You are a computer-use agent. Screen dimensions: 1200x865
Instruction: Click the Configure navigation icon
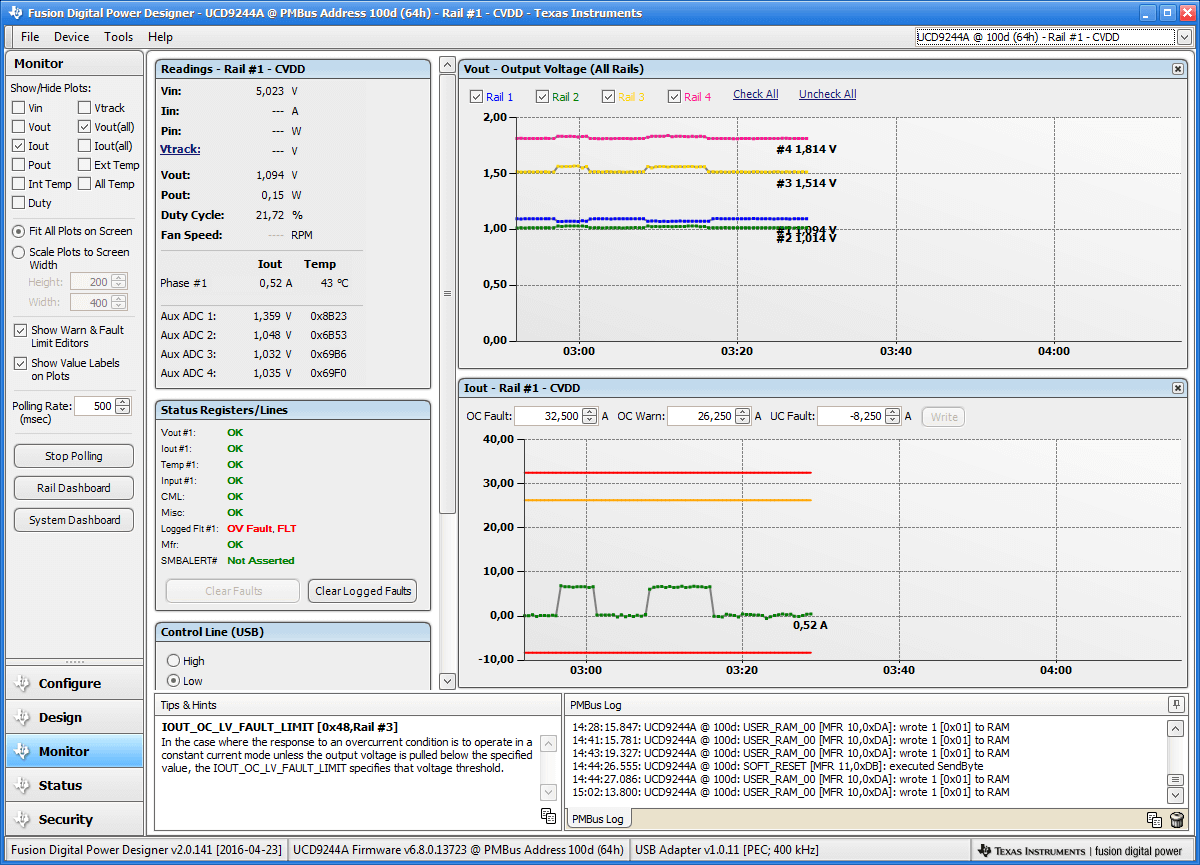point(21,684)
